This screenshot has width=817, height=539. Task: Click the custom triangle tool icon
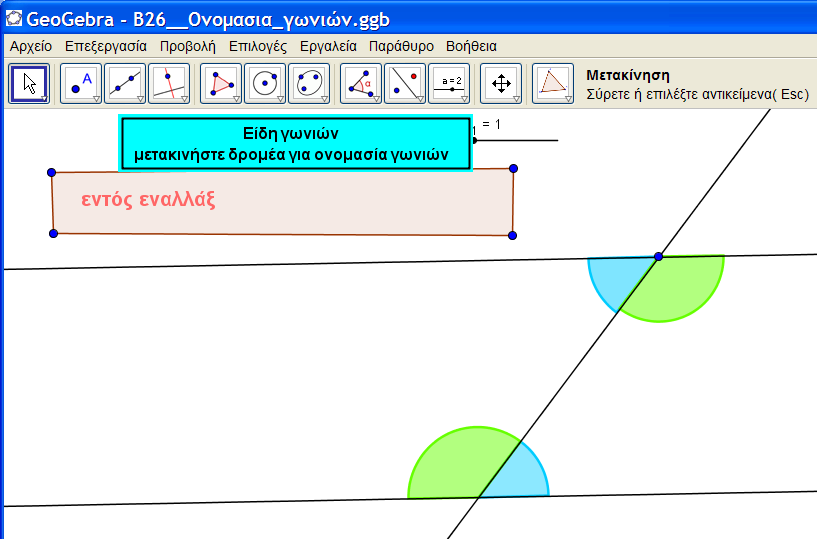coord(553,83)
